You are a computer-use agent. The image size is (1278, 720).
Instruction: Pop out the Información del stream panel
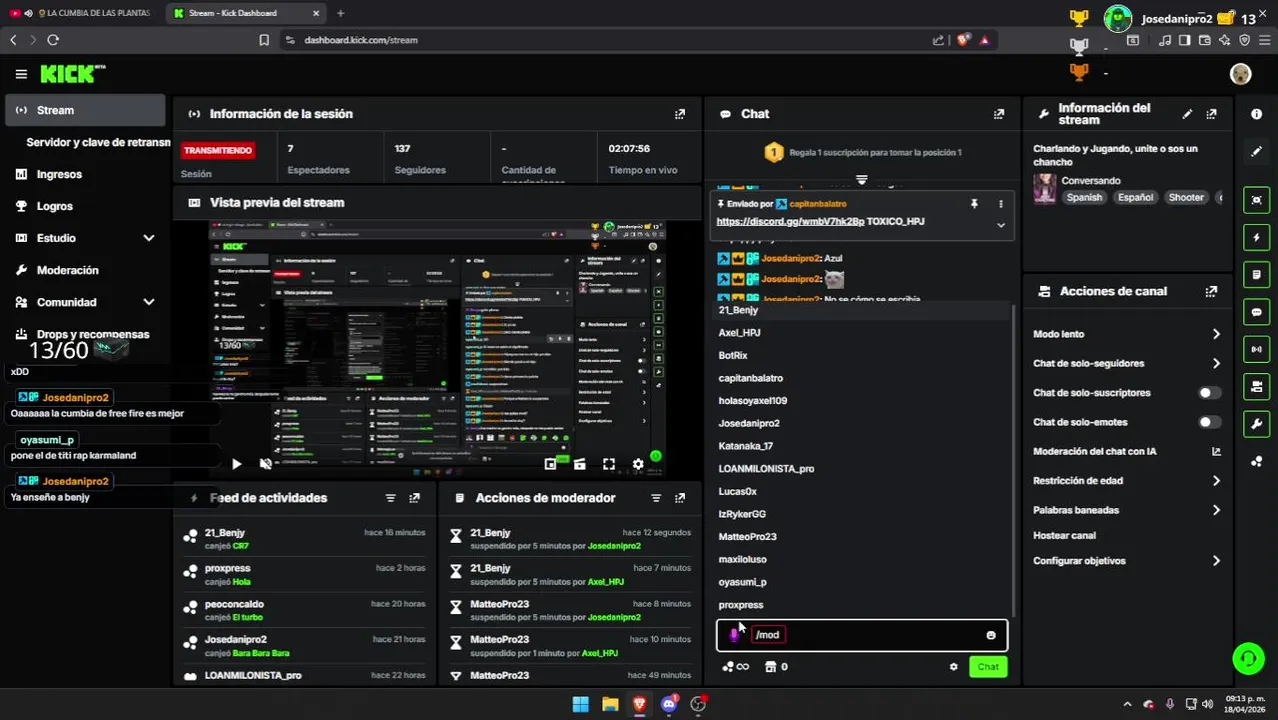1212,114
